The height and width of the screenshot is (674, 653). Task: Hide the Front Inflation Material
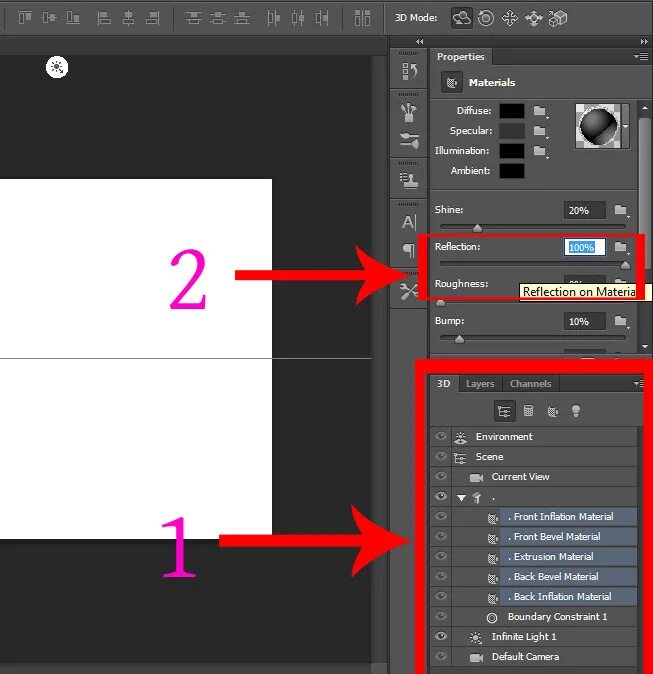pyautogui.click(x=441, y=516)
